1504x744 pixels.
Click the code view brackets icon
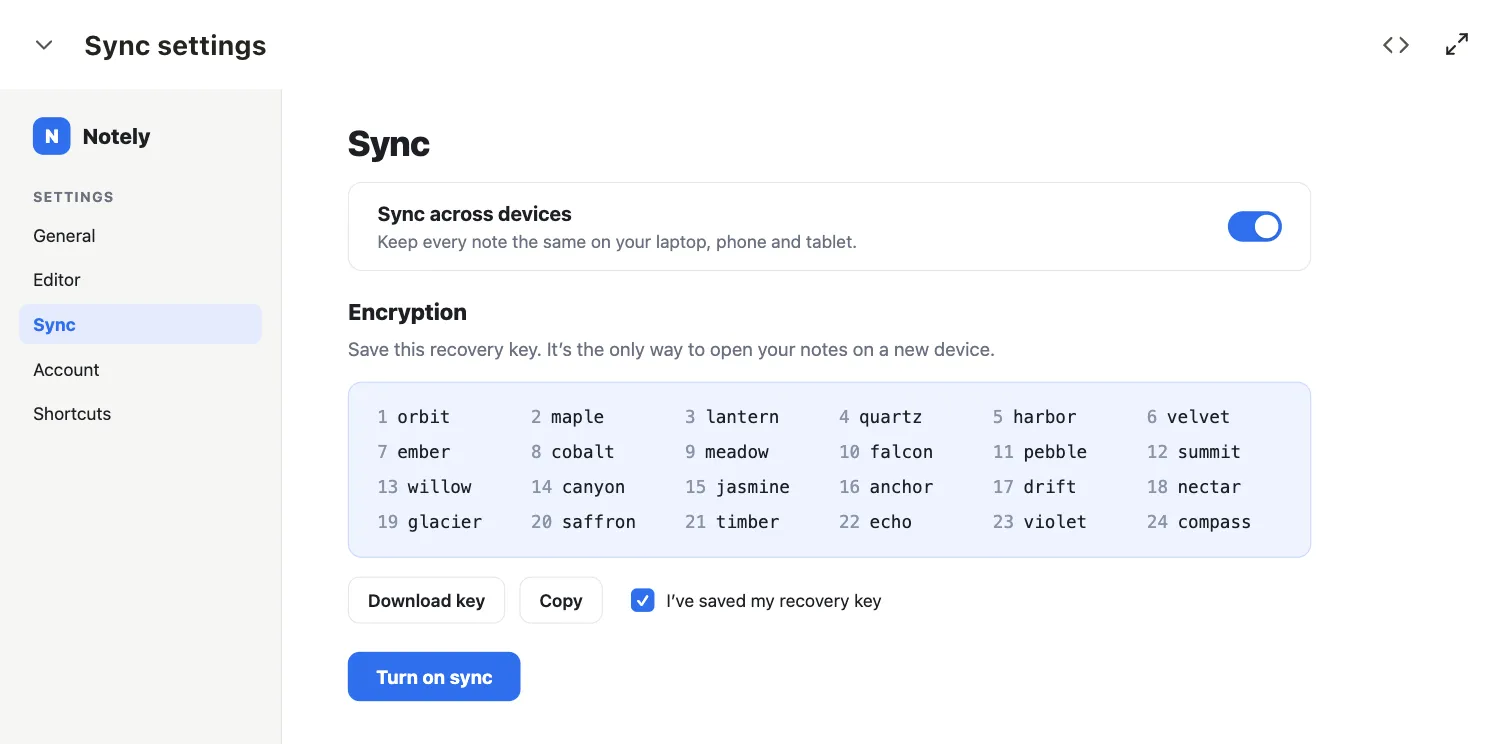(x=1396, y=45)
